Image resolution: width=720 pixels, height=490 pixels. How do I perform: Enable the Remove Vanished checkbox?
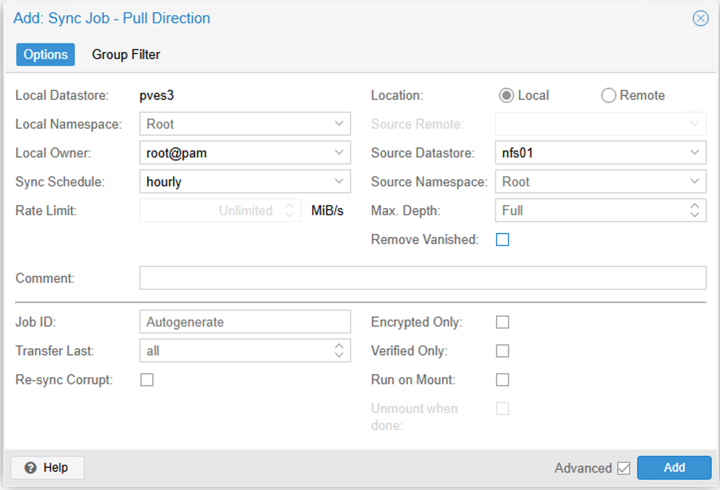pos(503,240)
